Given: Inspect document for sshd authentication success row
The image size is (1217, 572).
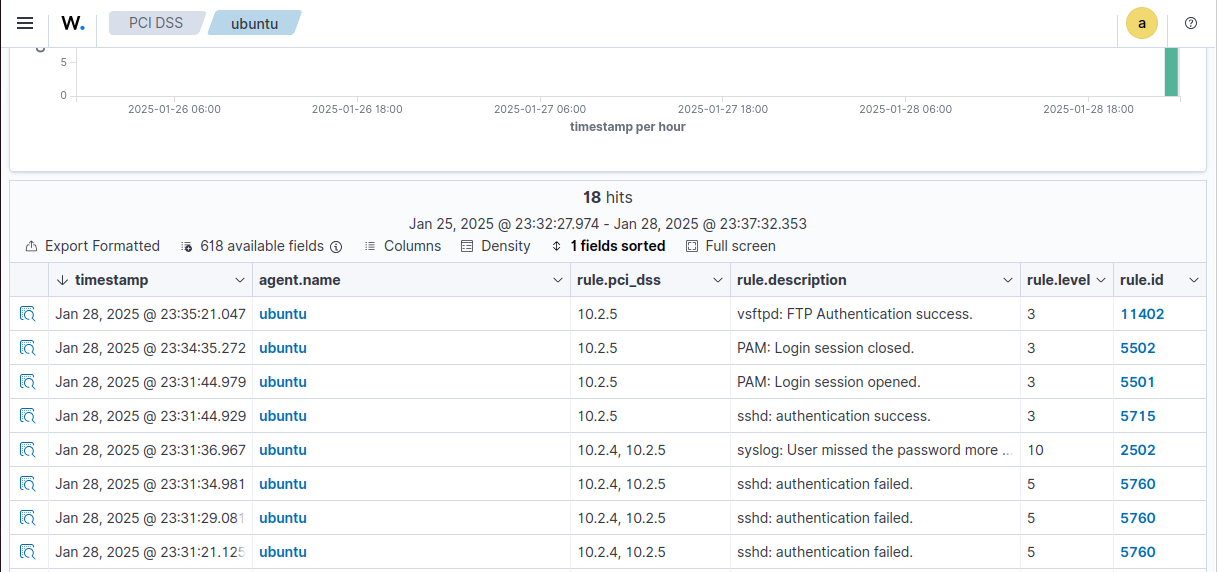Looking at the screenshot, I should pyautogui.click(x=28, y=416).
